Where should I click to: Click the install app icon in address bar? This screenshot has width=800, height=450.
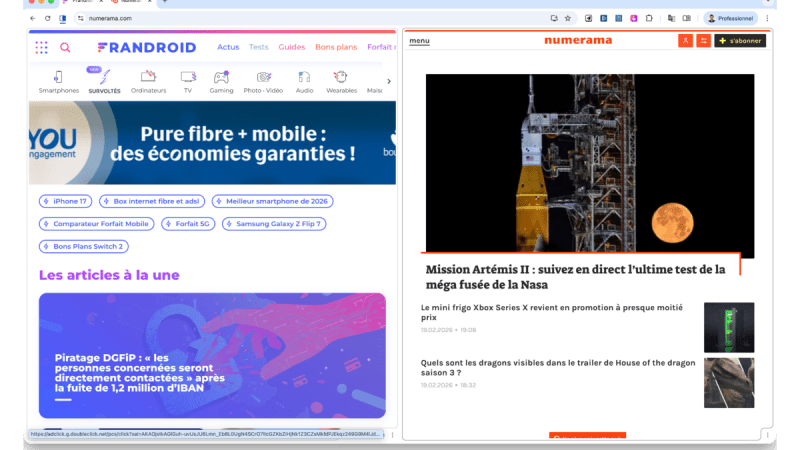point(554,18)
